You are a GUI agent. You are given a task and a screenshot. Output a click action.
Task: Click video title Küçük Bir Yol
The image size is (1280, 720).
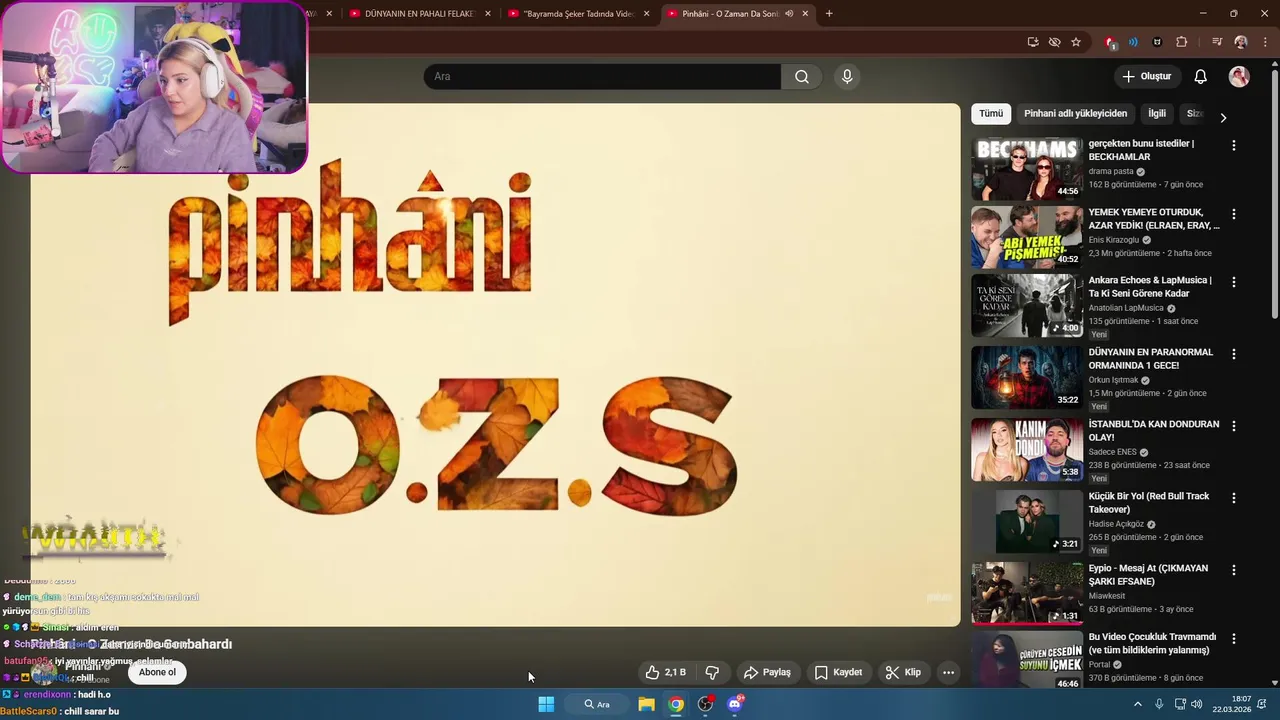(x=1149, y=503)
